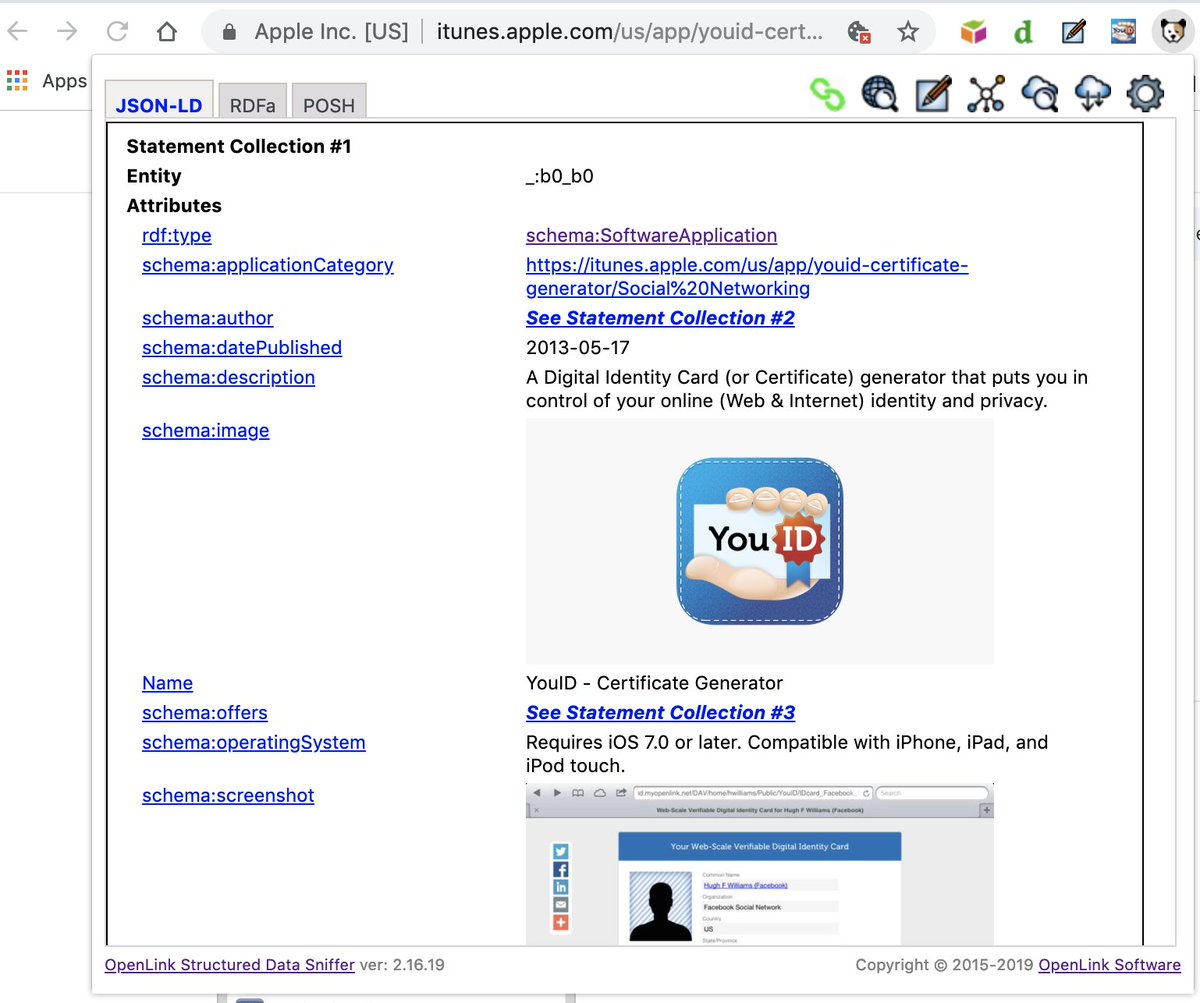Click the Digital Identity Card description text
Viewport: 1200px width, 1003px height.
(807, 390)
